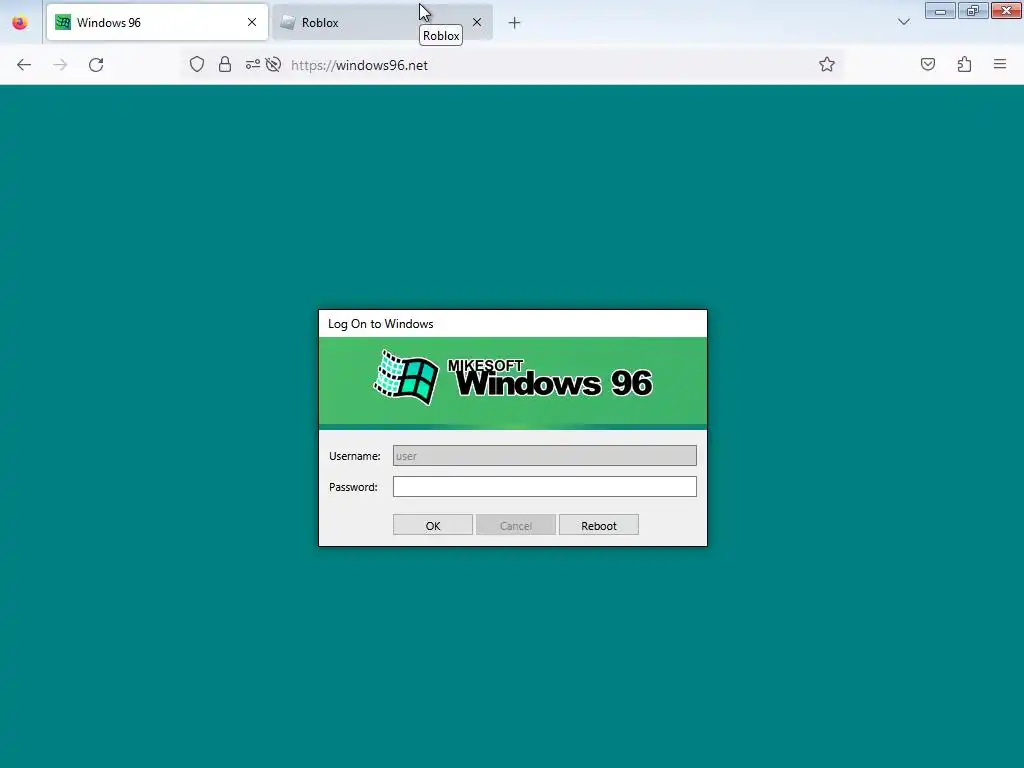
Task: Open the Extensions puzzle icon
Action: pos(964,64)
